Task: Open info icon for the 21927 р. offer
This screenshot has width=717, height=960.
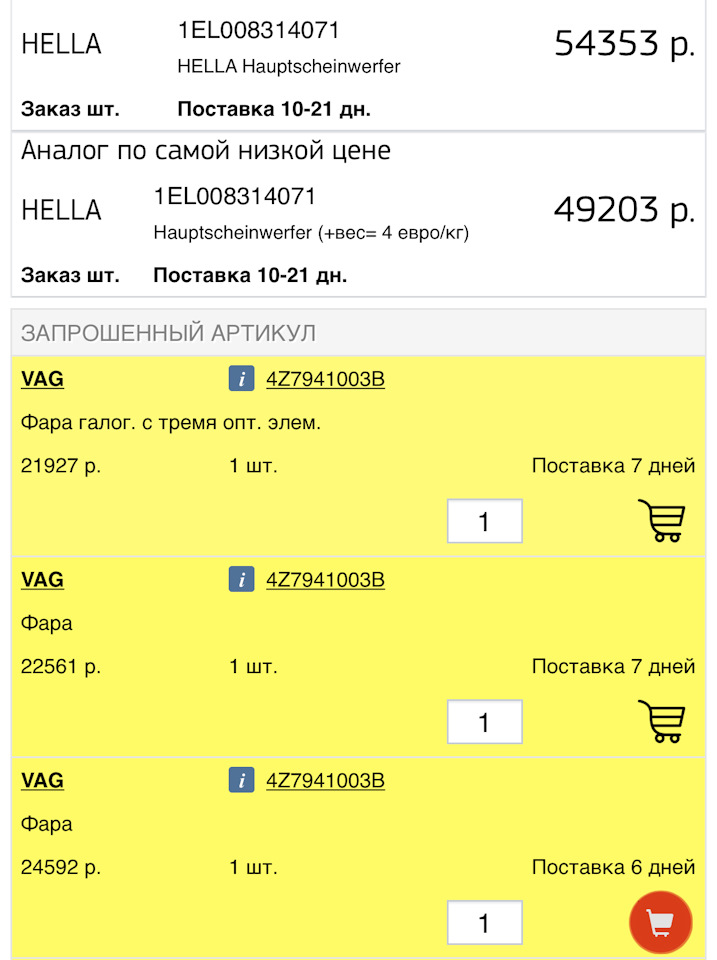Action: 241,379
